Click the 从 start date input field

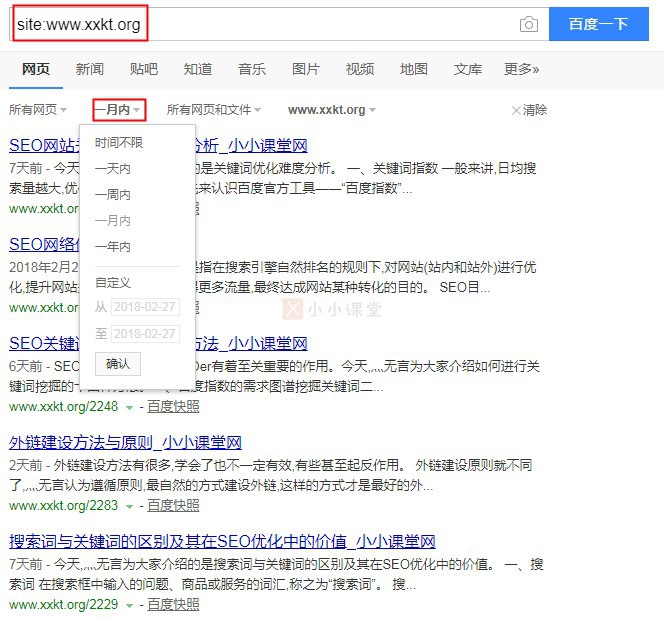tap(145, 307)
